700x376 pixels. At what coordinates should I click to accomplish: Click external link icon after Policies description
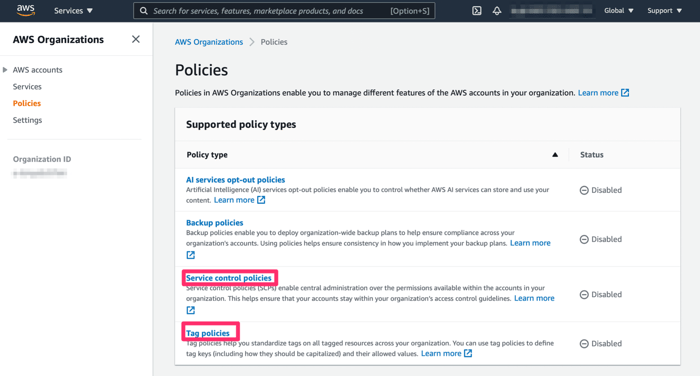tap(625, 93)
